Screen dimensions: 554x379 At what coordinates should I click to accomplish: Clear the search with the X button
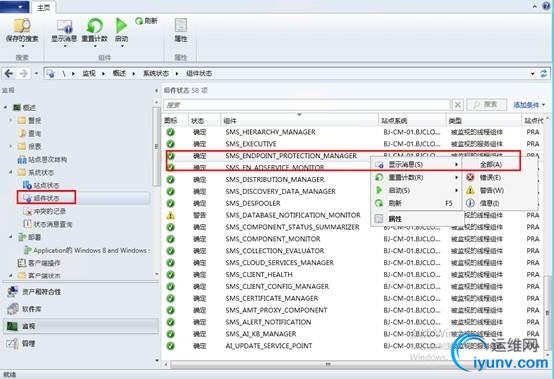pyautogui.click(x=457, y=105)
